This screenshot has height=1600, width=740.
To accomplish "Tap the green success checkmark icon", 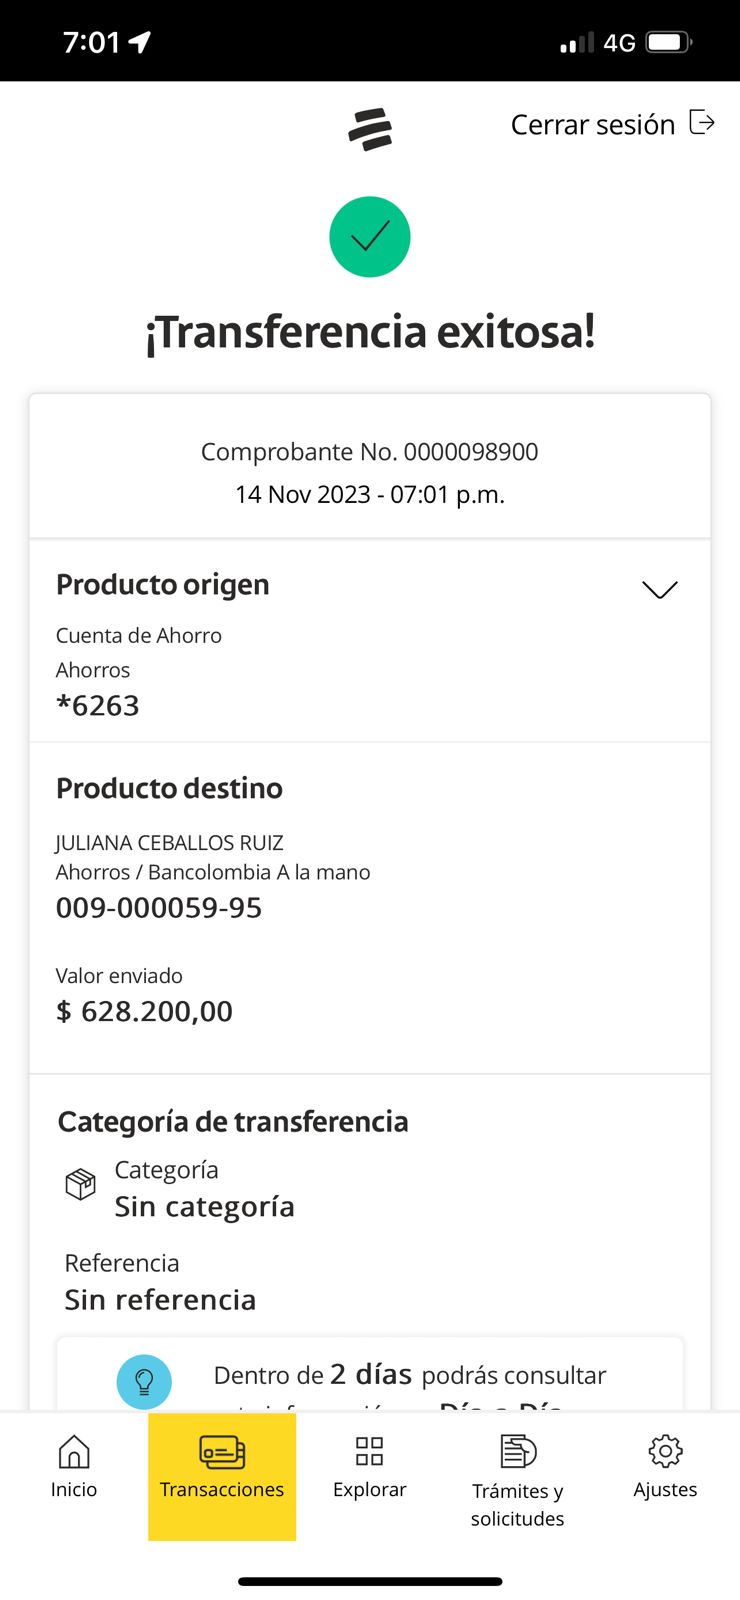I will click(x=370, y=237).
